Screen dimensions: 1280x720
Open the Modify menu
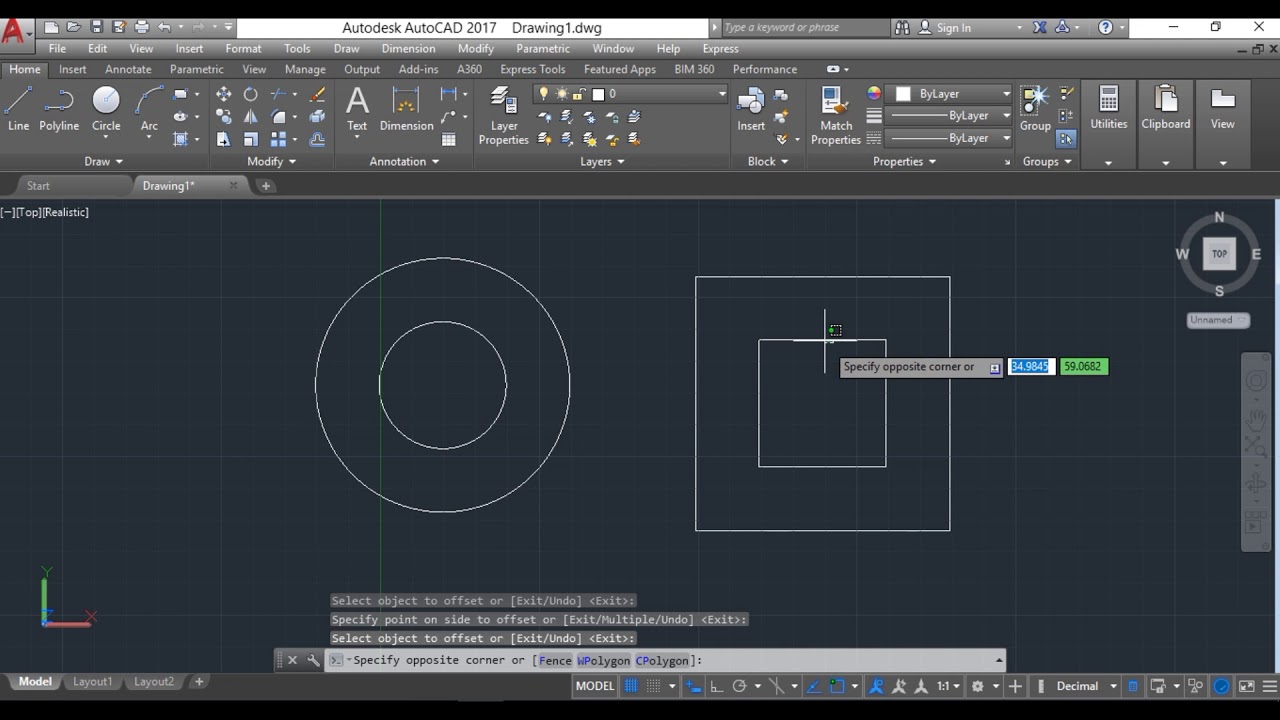pyautogui.click(x=475, y=48)
